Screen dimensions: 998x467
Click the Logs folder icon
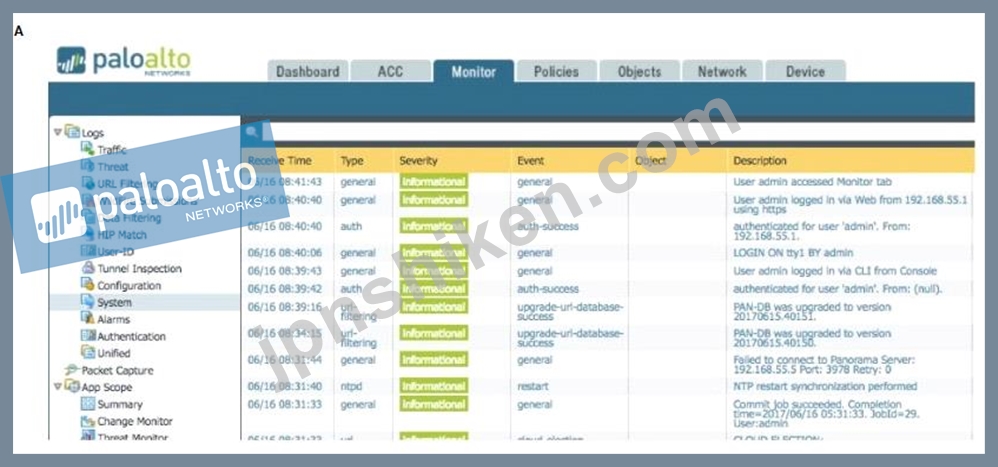coord(72,132)
